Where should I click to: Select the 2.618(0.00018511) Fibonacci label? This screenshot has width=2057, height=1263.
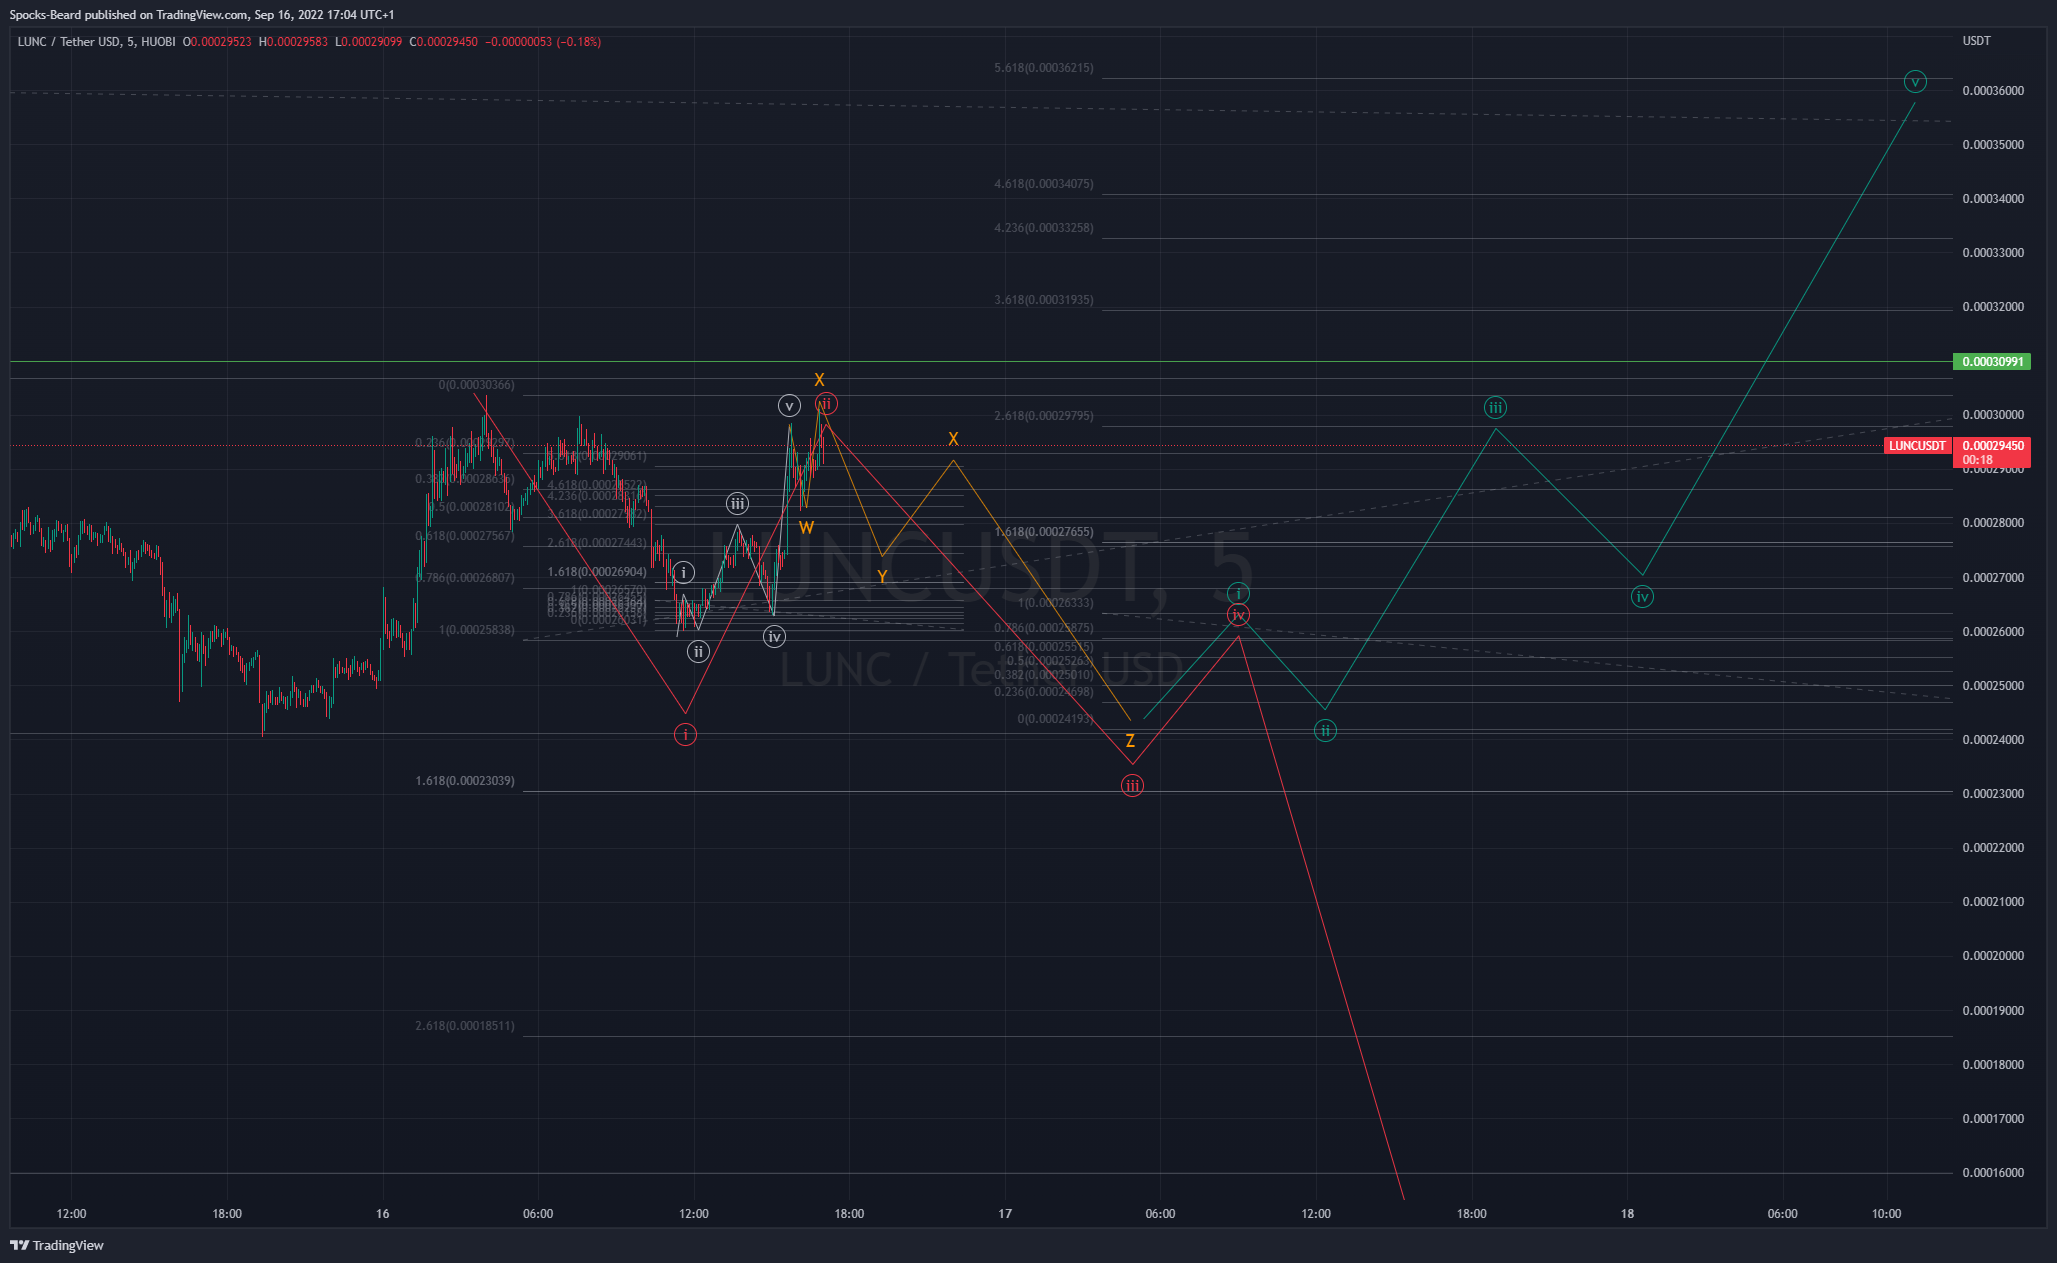point(465,1026)
